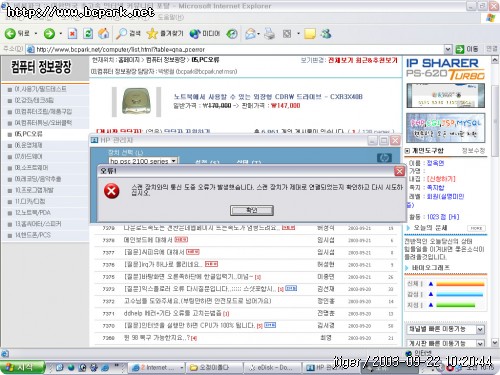Open the Windows 시작 Start button

point(22,367)
